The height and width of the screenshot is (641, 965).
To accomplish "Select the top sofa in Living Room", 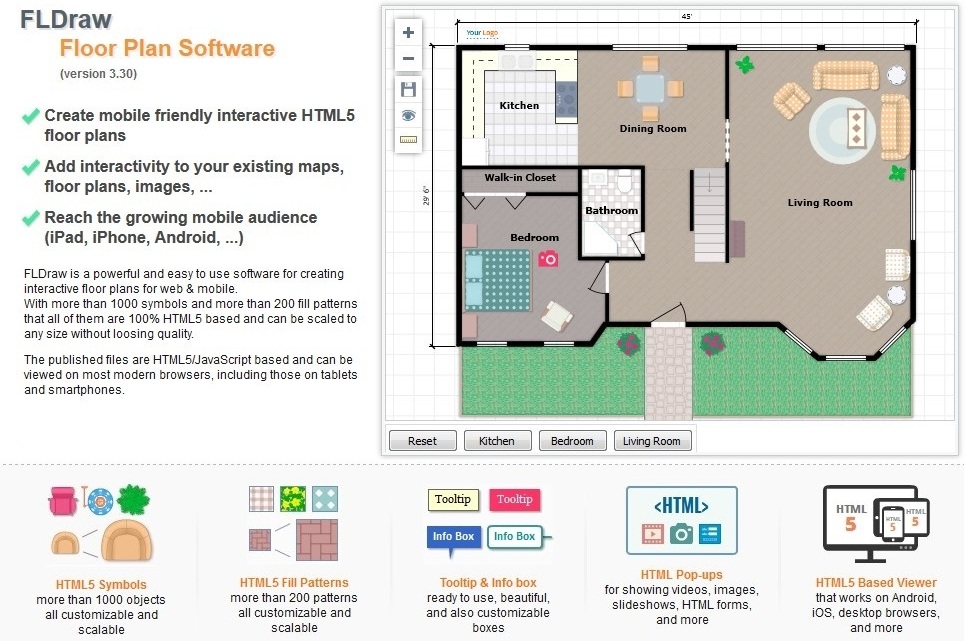I will coord(846,76).
